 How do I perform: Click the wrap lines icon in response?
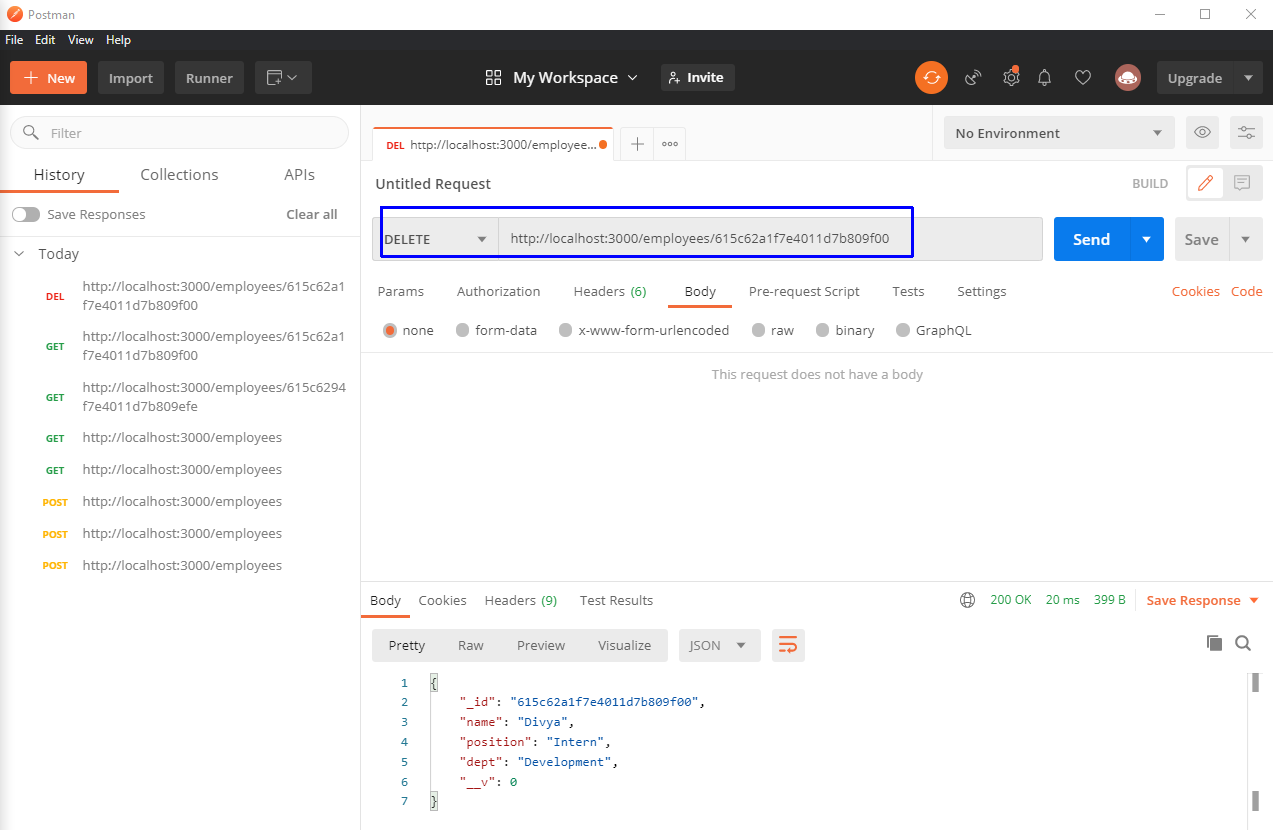coord(788,645)
